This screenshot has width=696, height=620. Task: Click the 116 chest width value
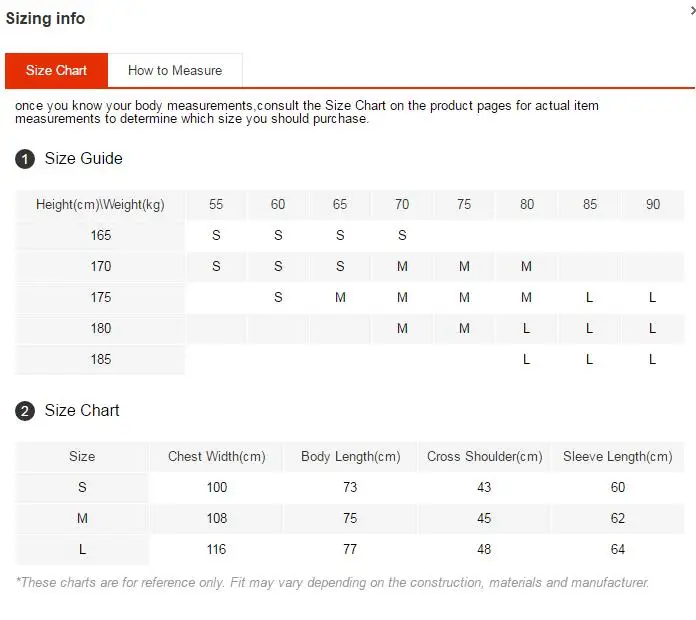(x=217, y=549)
